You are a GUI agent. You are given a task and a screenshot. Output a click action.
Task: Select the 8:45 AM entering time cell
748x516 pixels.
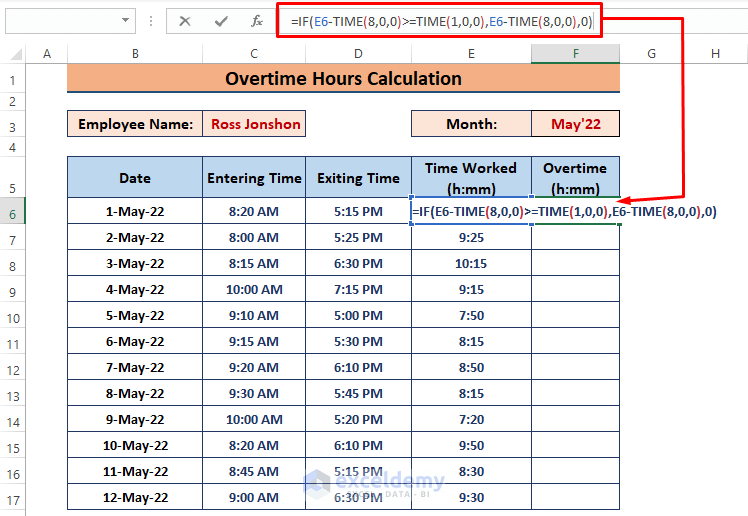click(254, 471)
